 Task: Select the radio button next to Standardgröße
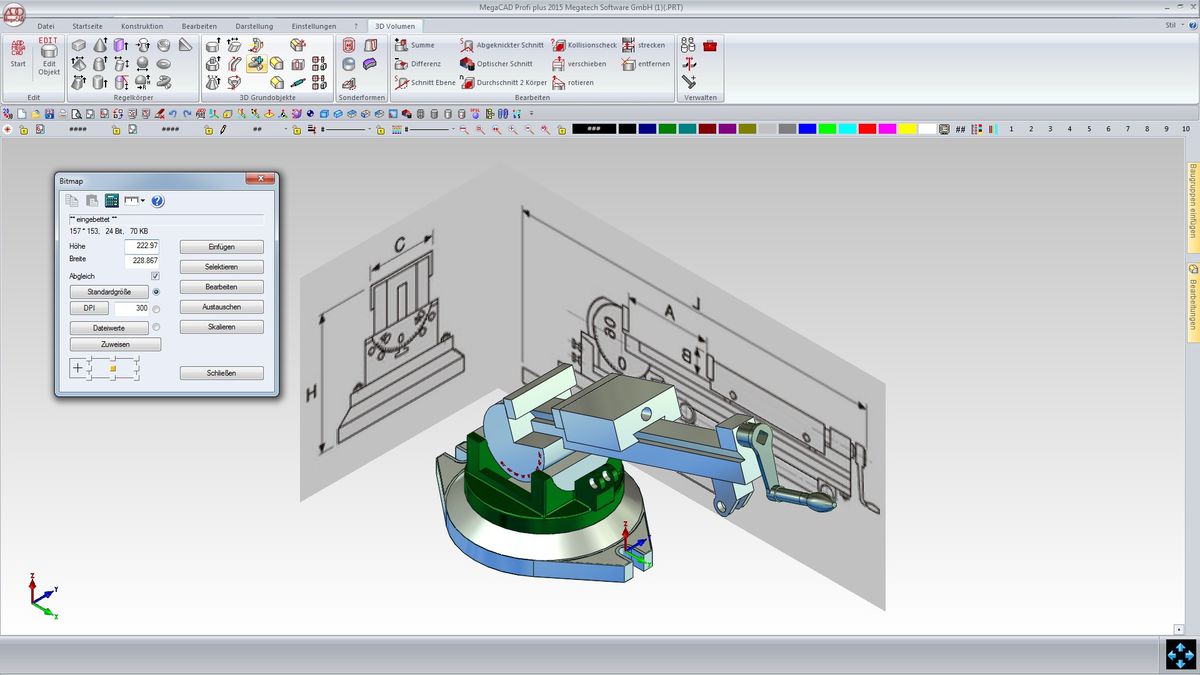click(x=156, y=291)
